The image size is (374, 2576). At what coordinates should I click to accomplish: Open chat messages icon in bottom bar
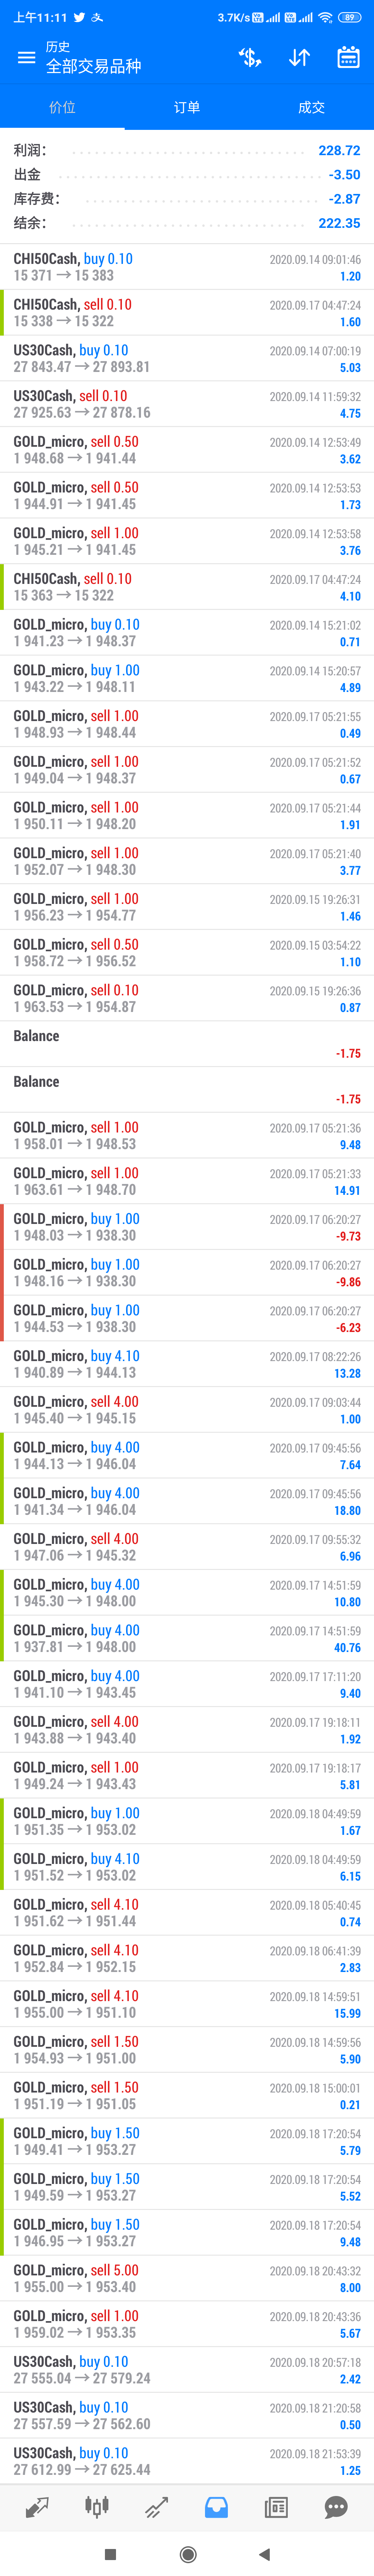[336, 2499]
